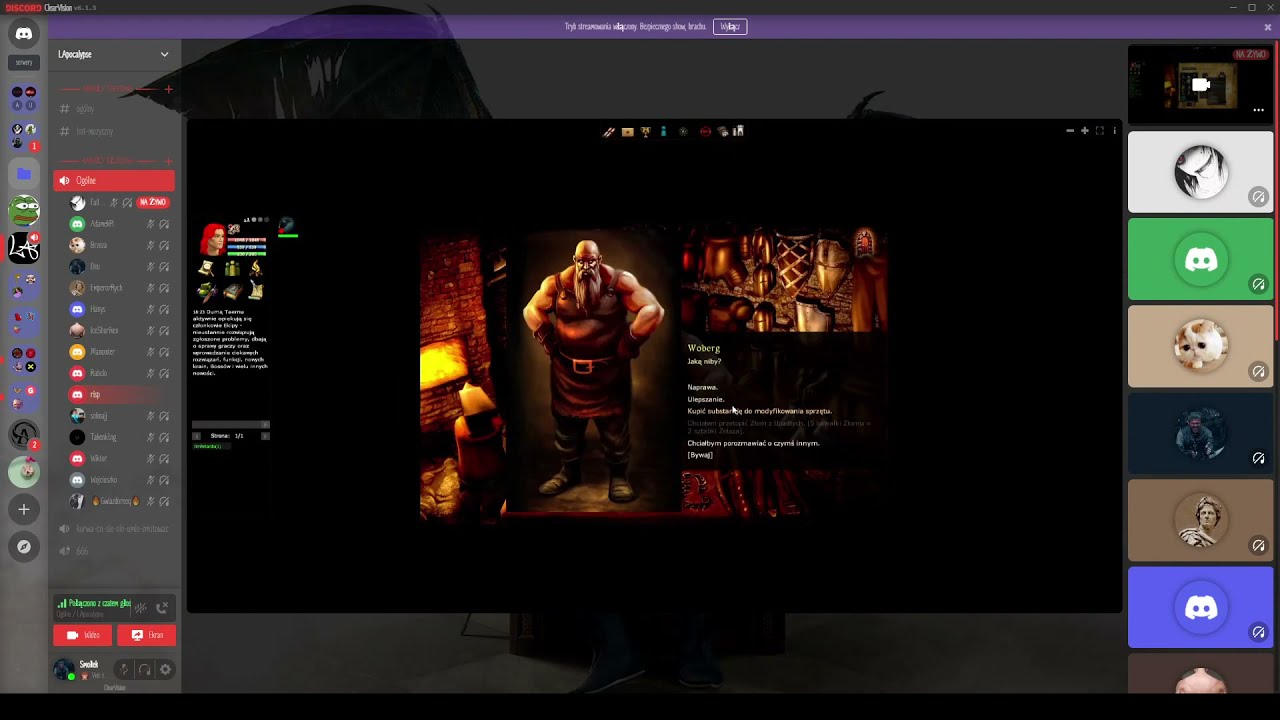The height and width of the screenshot is (720, 1280).
Task: Open the blue folder server icon
Action: tap(24, 174)
